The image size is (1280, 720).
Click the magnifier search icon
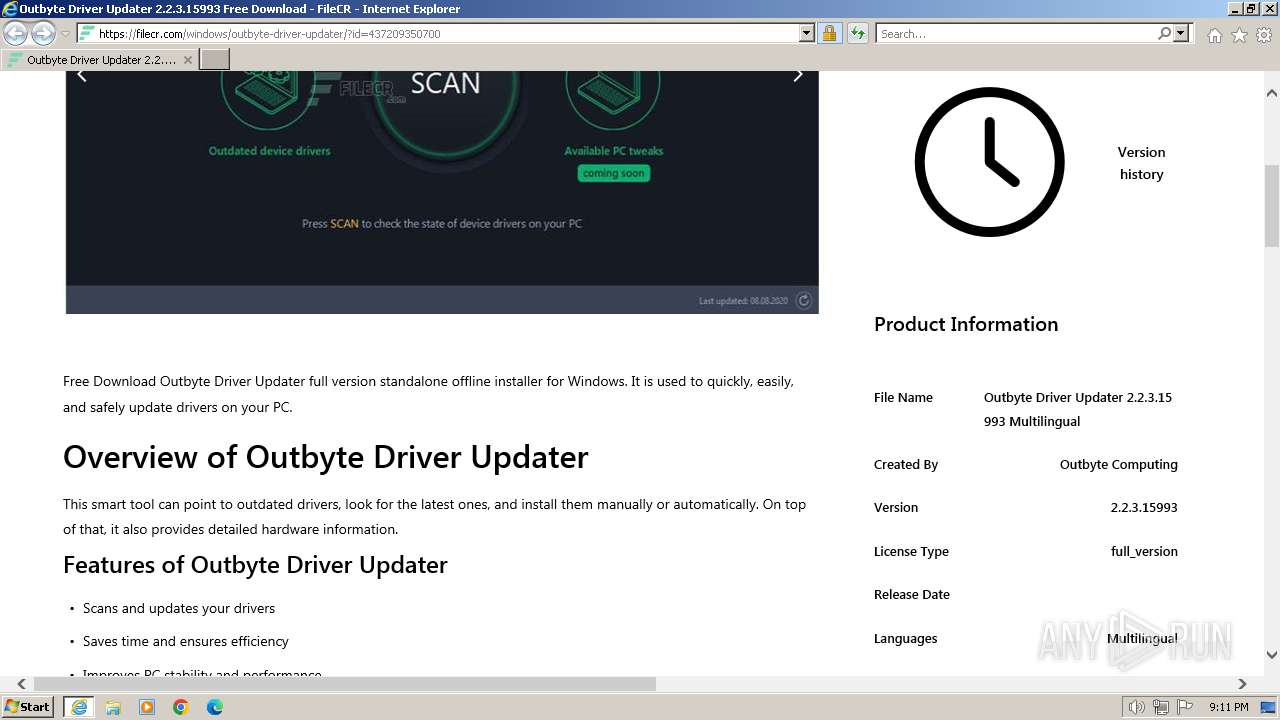point(1164,34)
